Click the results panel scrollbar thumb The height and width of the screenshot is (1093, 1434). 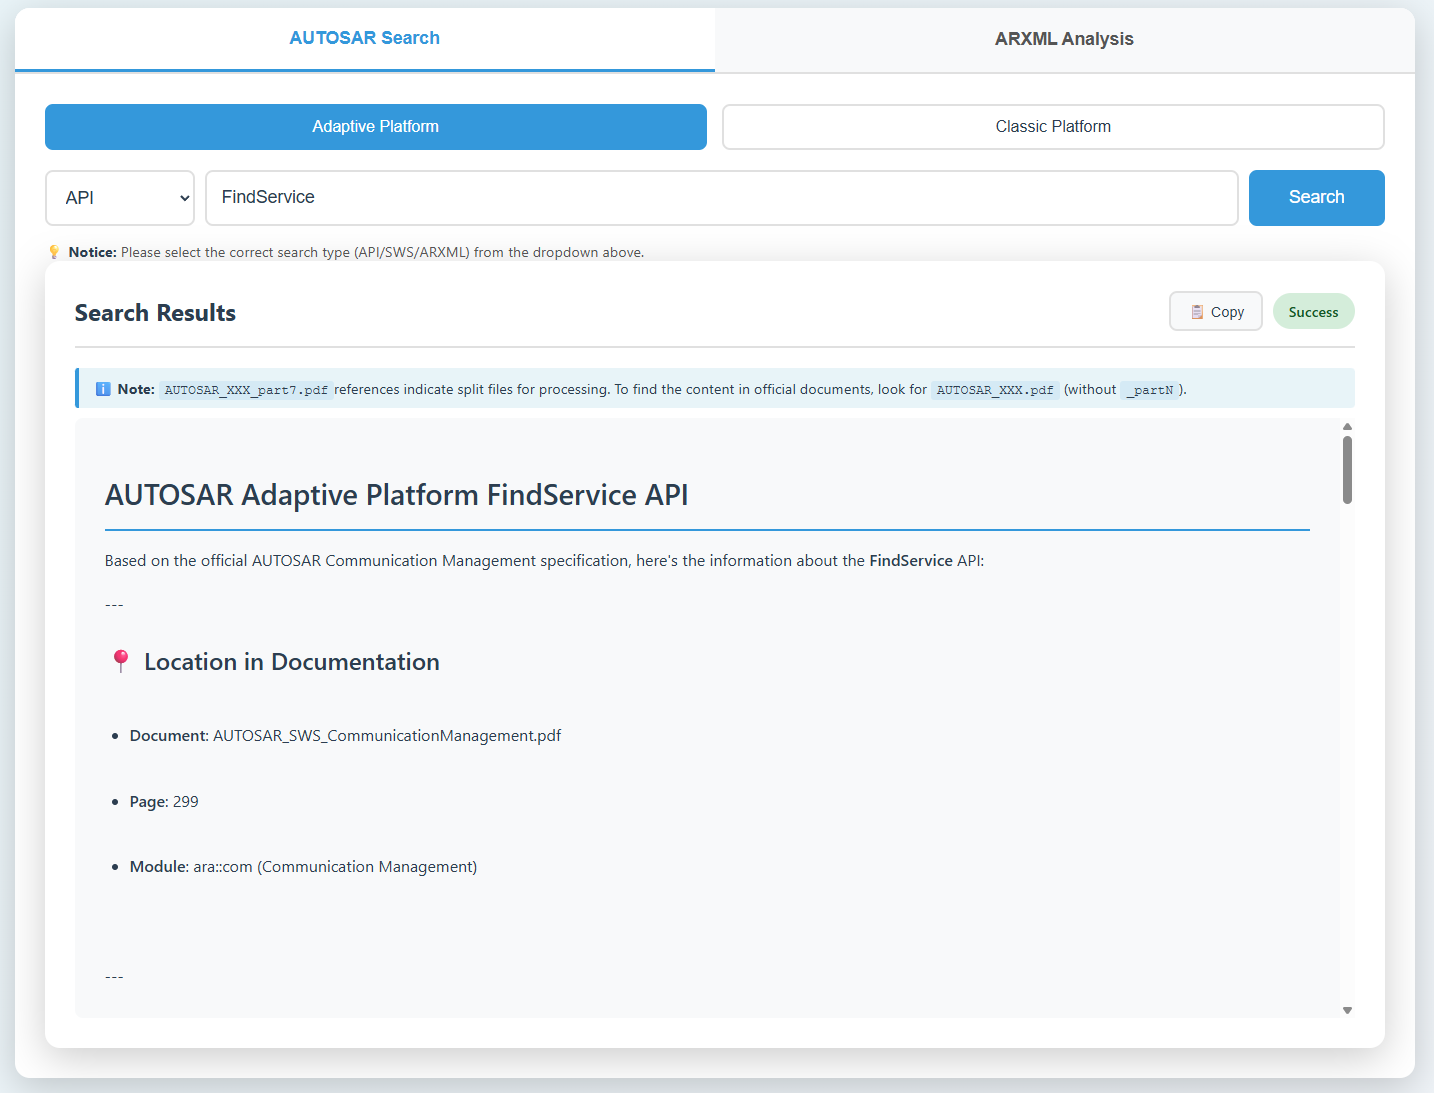pyautogui.click(x=1347, y=470)
